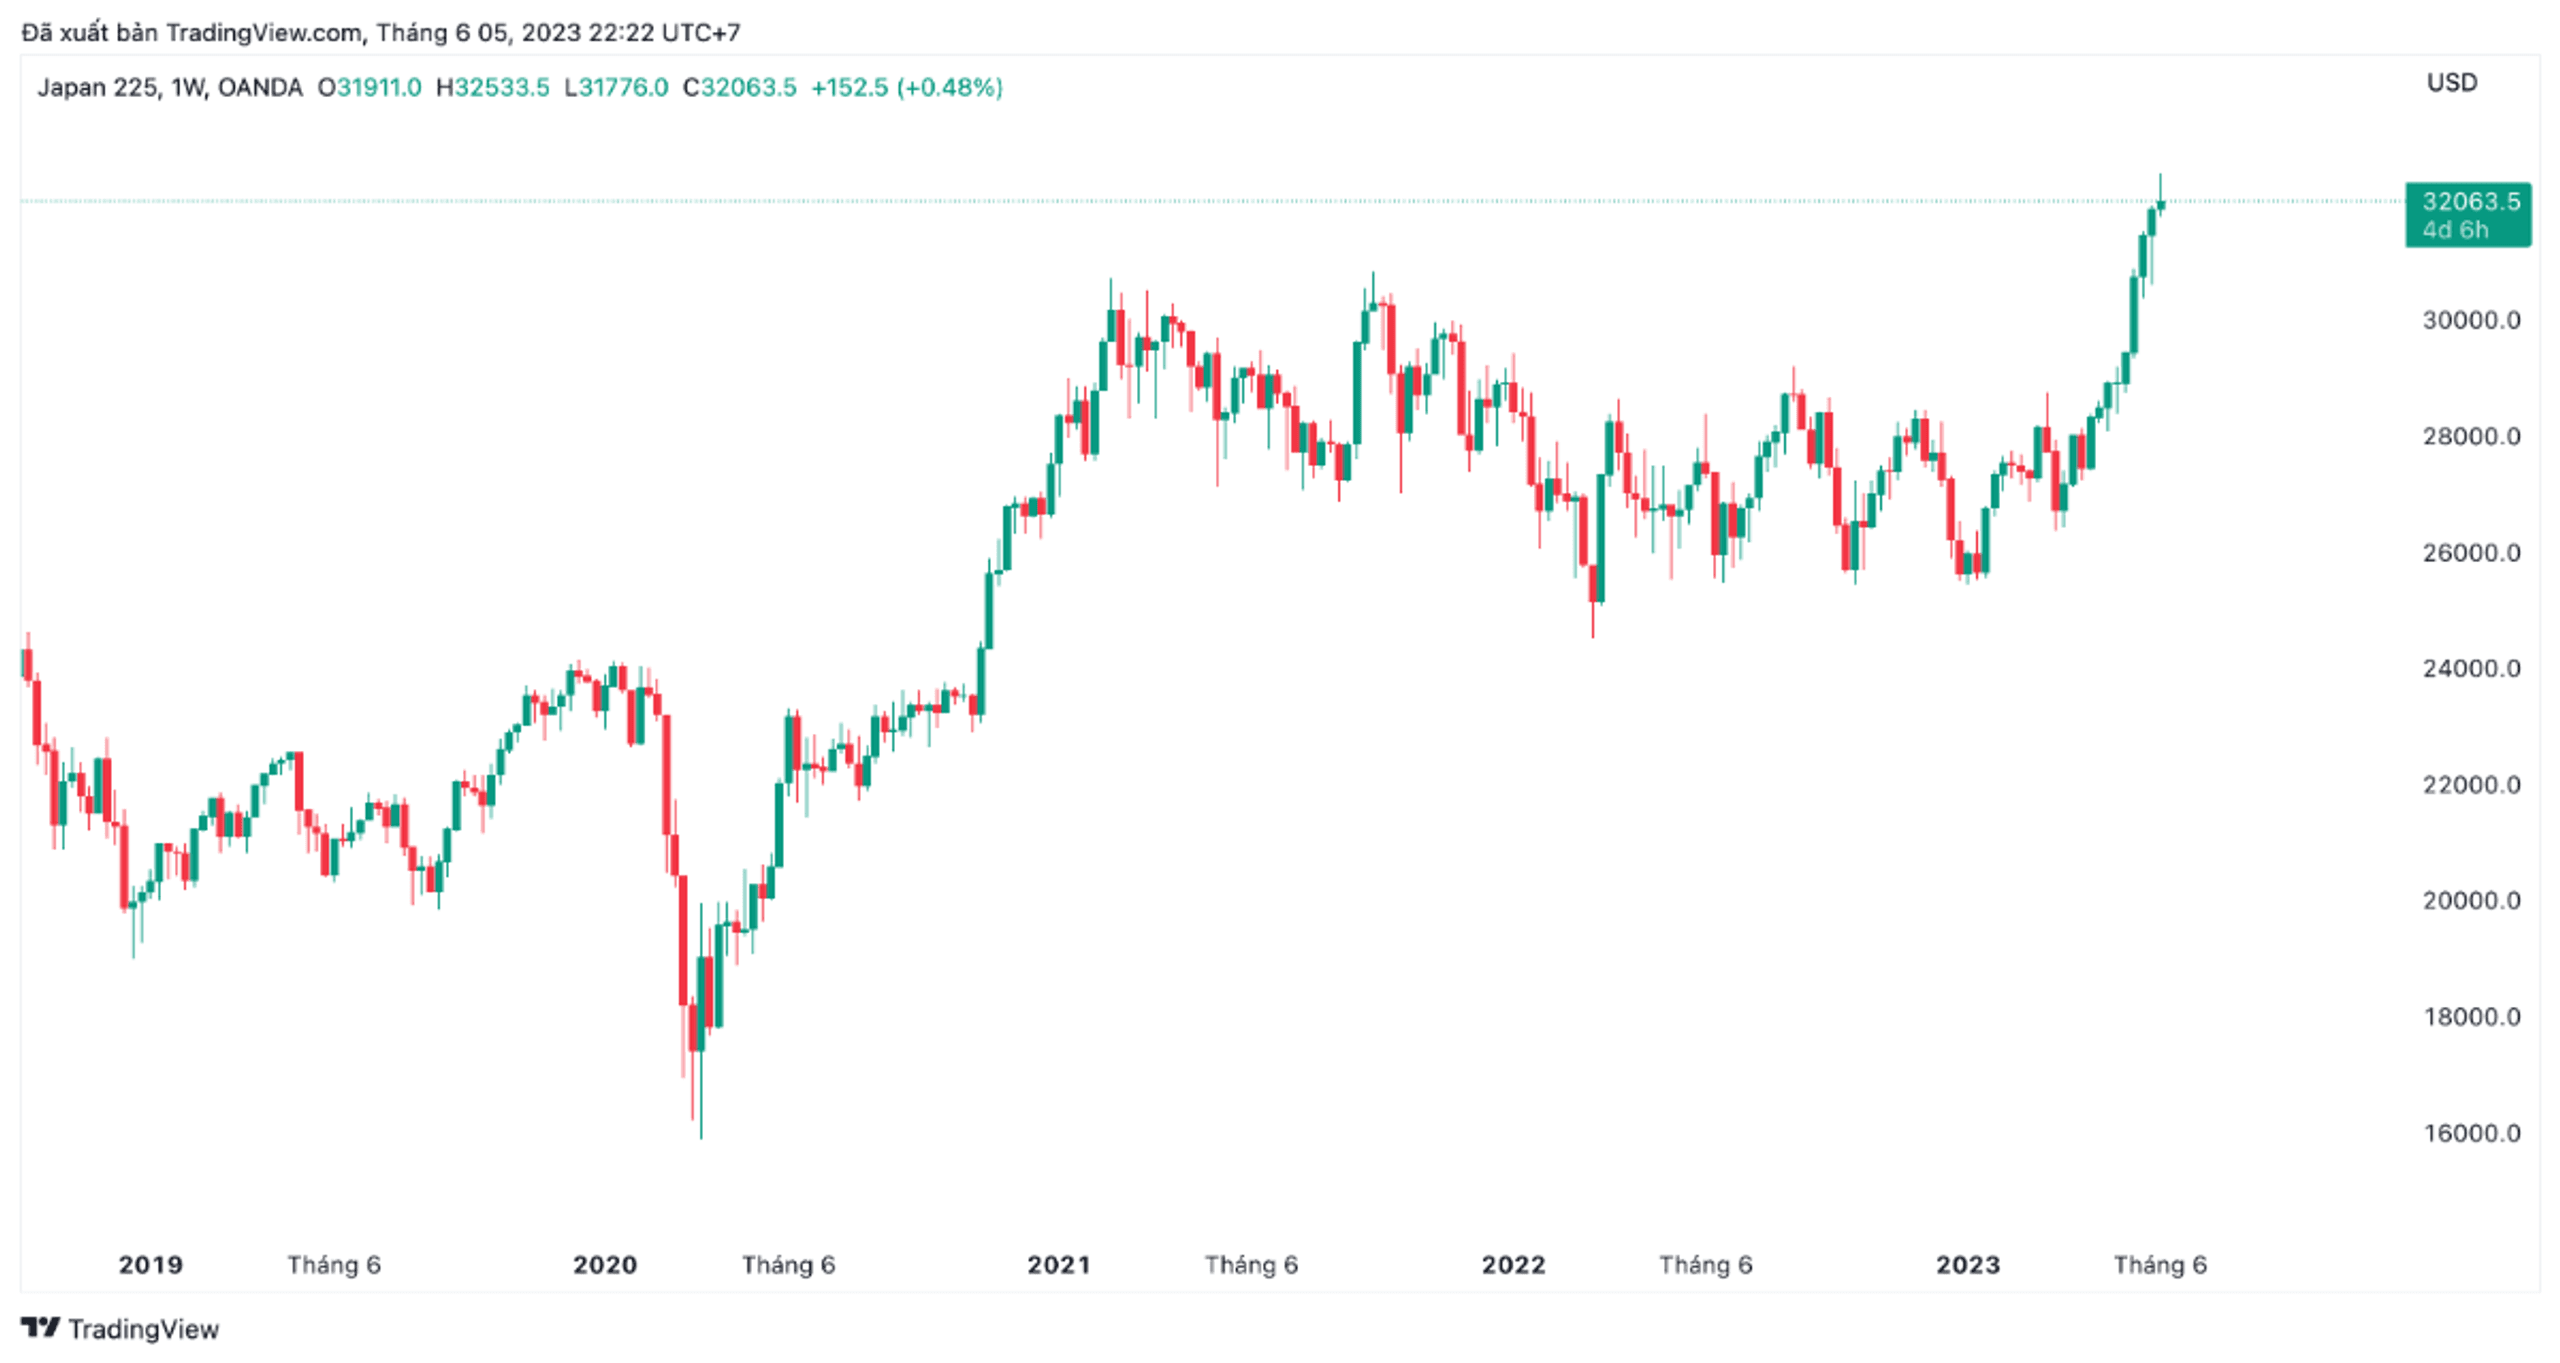Click the 2022 time axis label
The height and width of the screenshot is (1363, 2560).
tap(1513, 1265)
